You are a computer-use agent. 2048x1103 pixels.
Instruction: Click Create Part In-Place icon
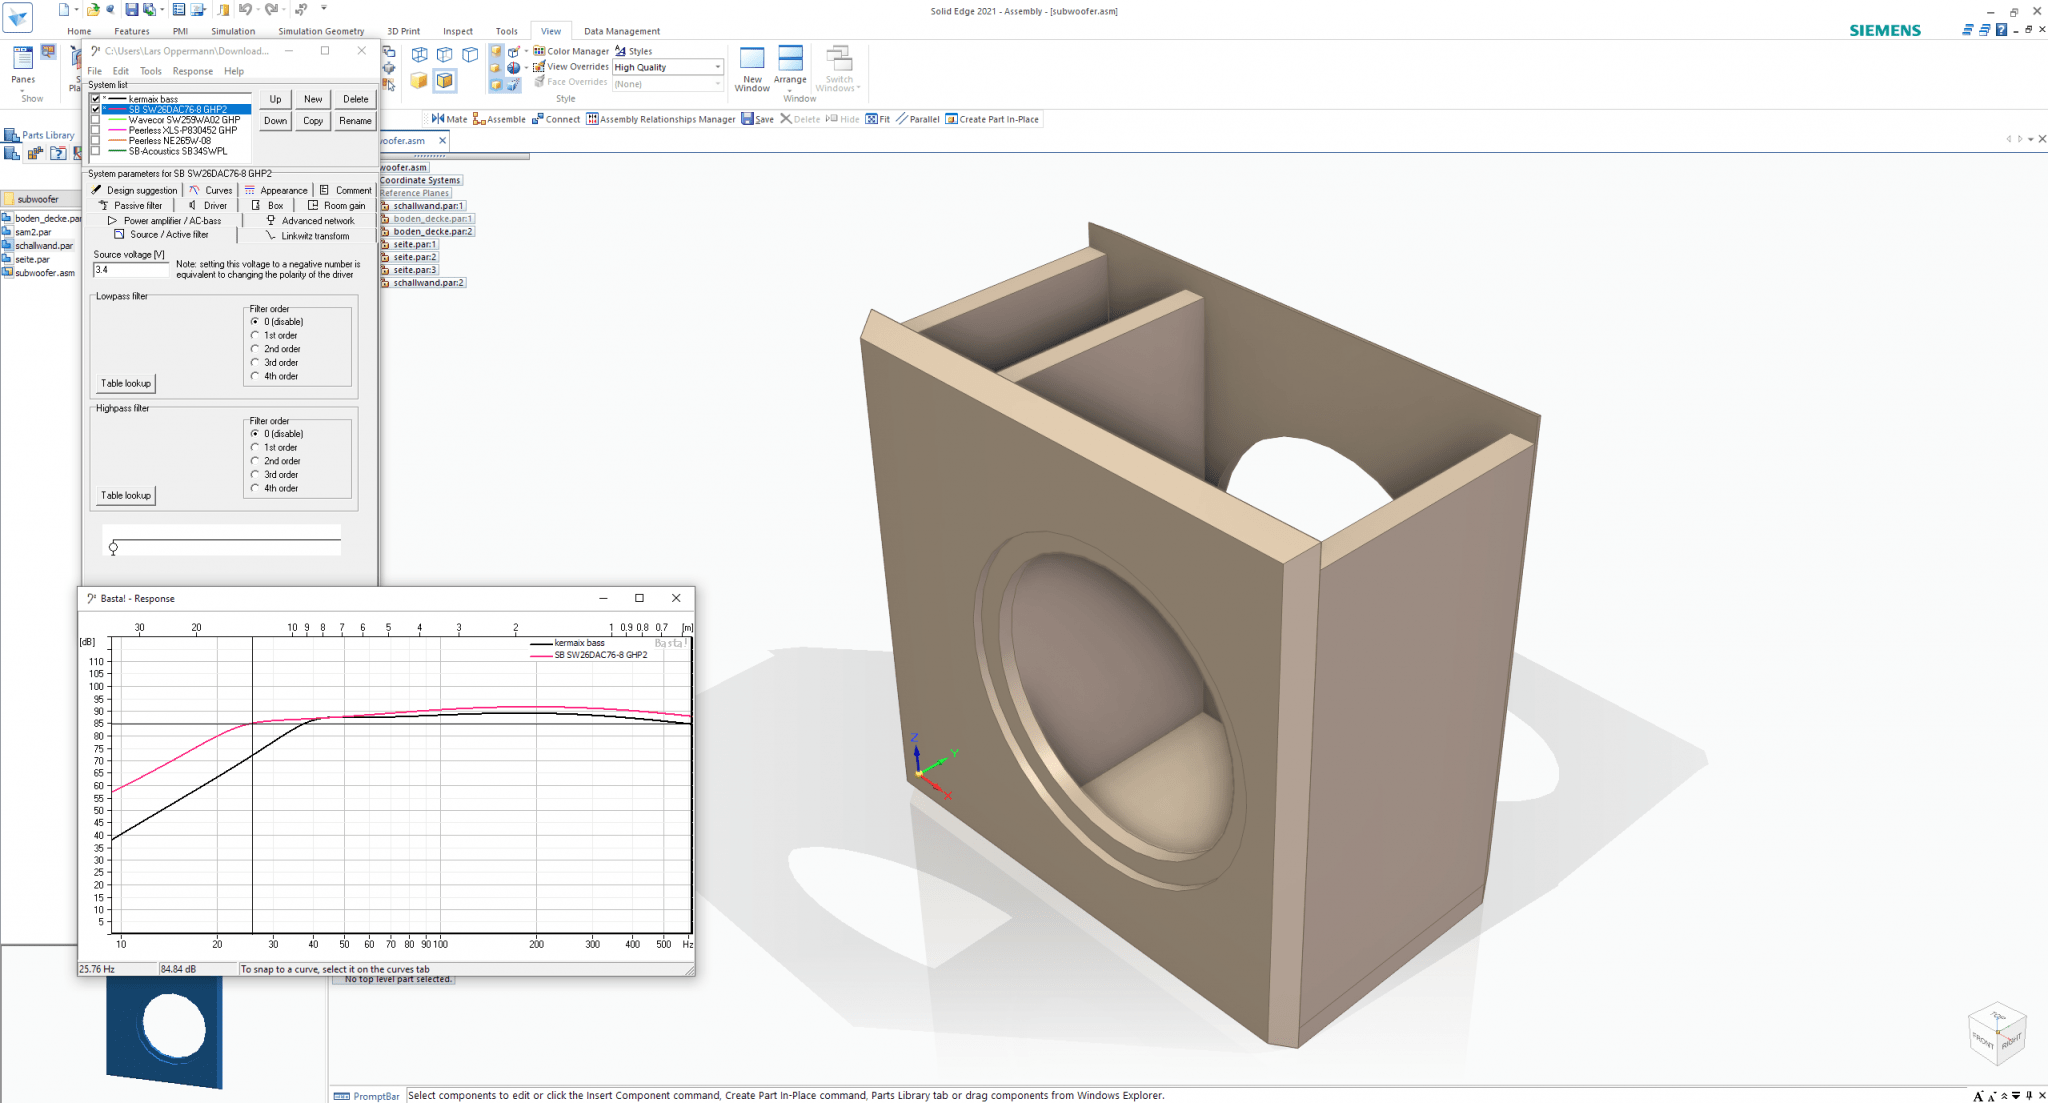(951, 119)
